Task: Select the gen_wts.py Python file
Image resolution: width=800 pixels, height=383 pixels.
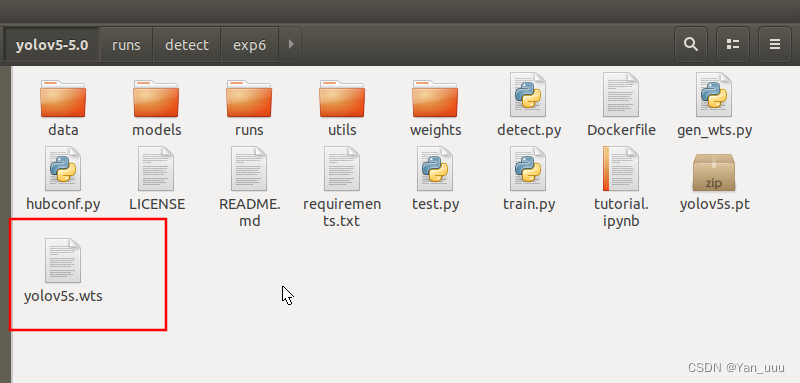Action: [714, 95]
